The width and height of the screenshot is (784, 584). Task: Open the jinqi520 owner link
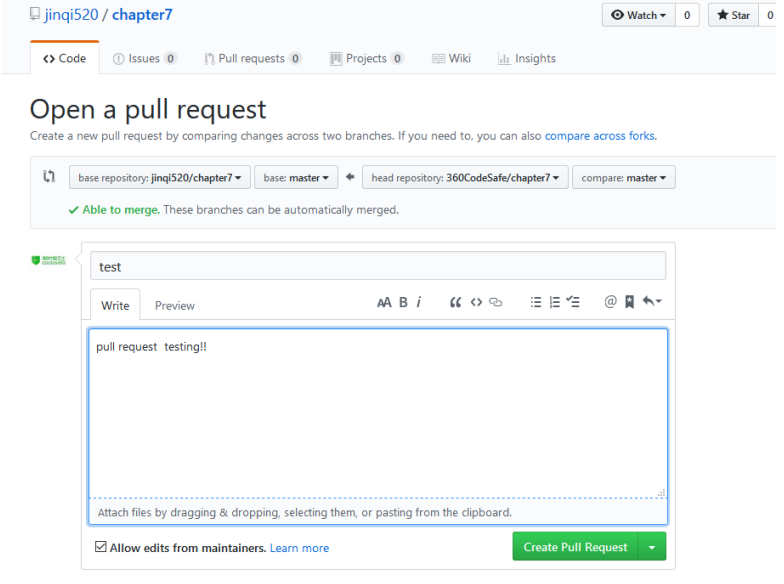point(71,15)
